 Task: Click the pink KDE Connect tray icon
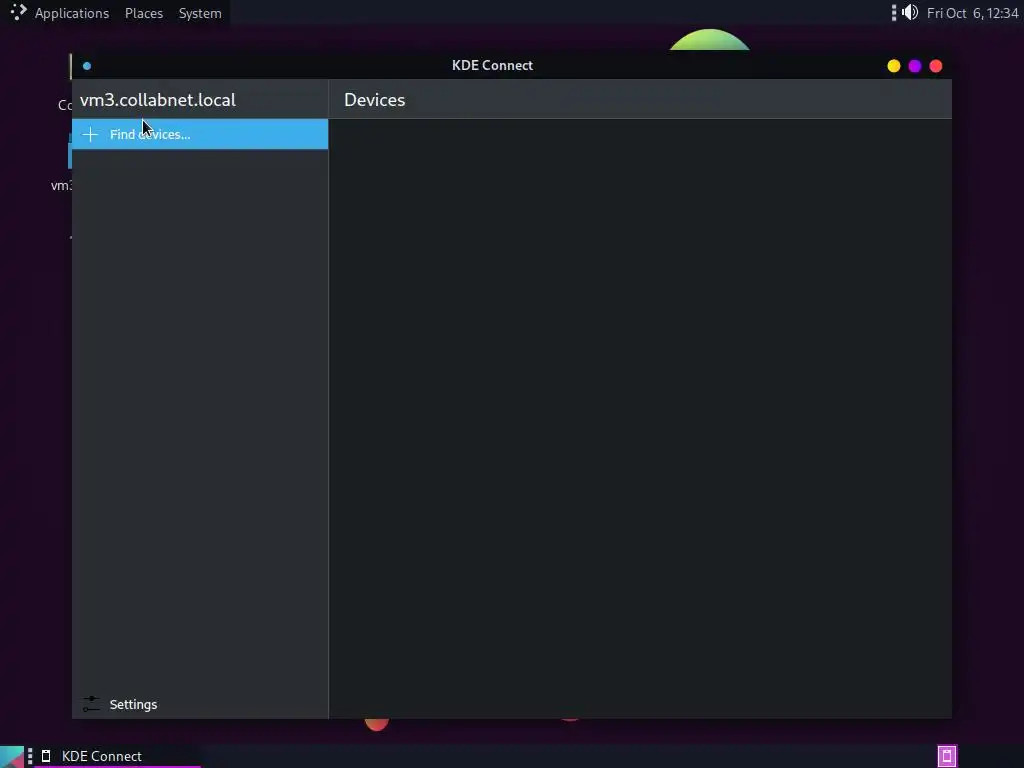click(x=947, y=756)
